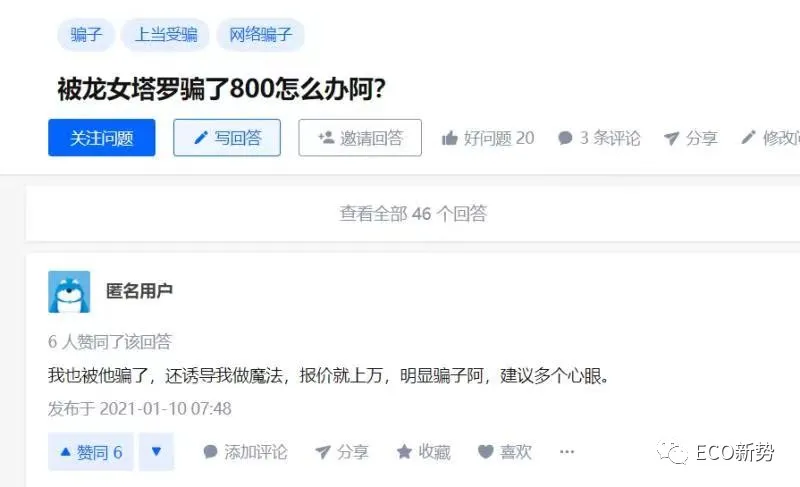Upvote the answer with 赞同 6
Screen dimensions: 800x487
tap(91, 452)
